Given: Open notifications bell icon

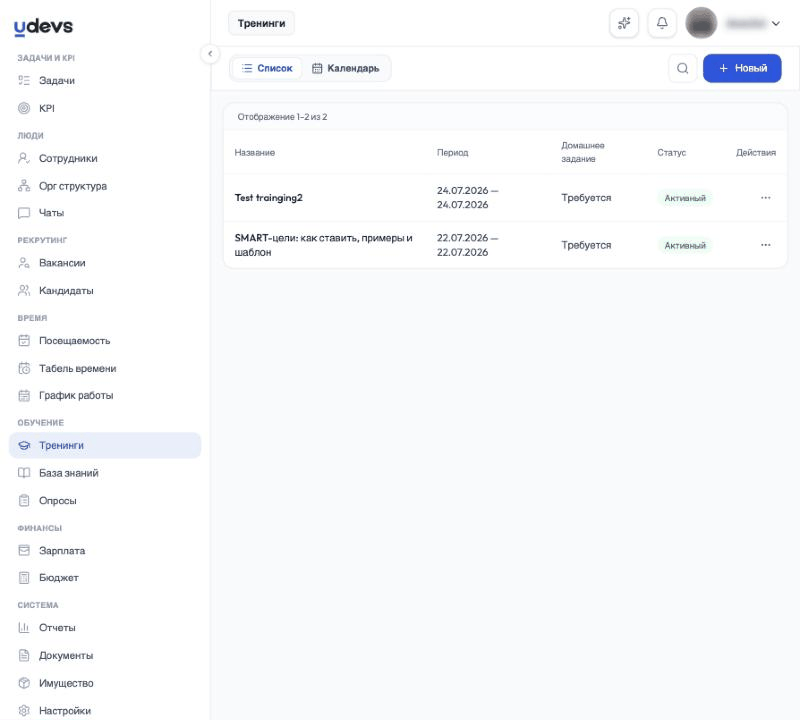Looking at the screenshot, I should 662,23.
